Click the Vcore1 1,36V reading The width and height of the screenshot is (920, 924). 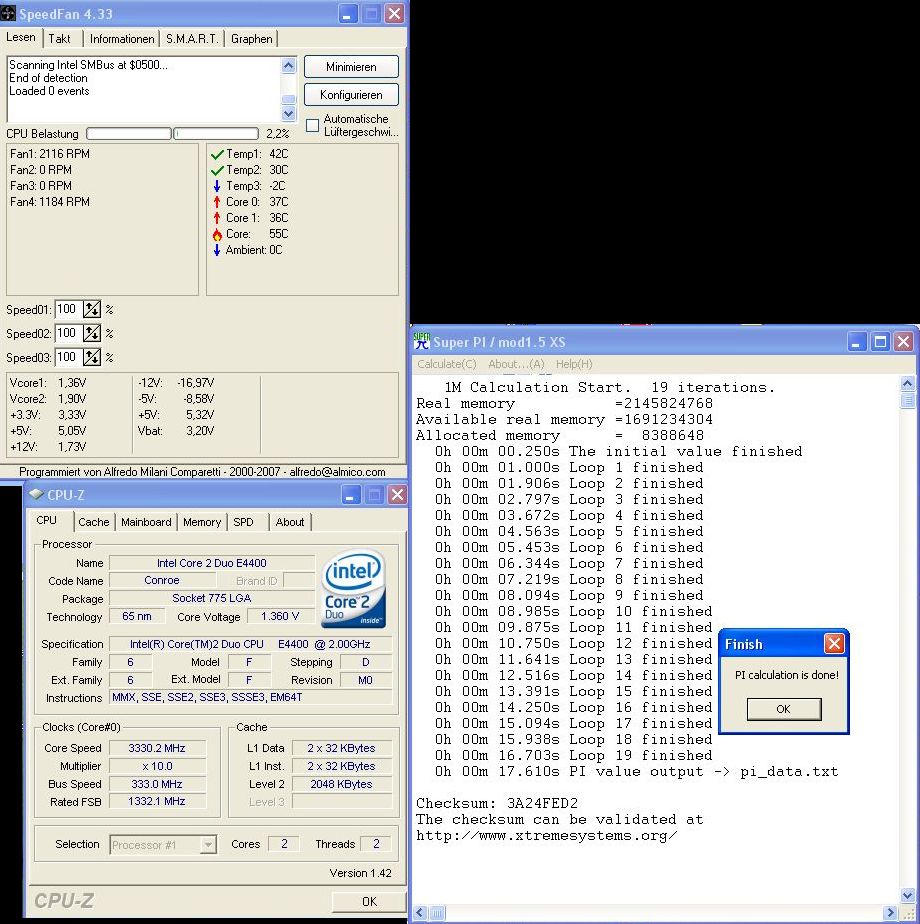point(48,383)
